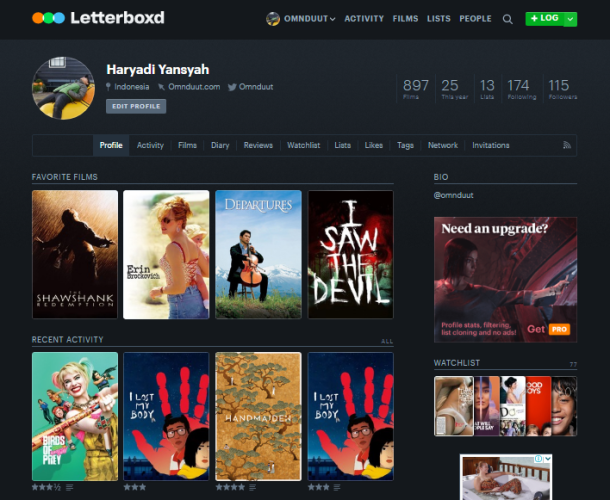Click the user profile avatar photo
Screen dimensions: 610x500
point(64,88)
